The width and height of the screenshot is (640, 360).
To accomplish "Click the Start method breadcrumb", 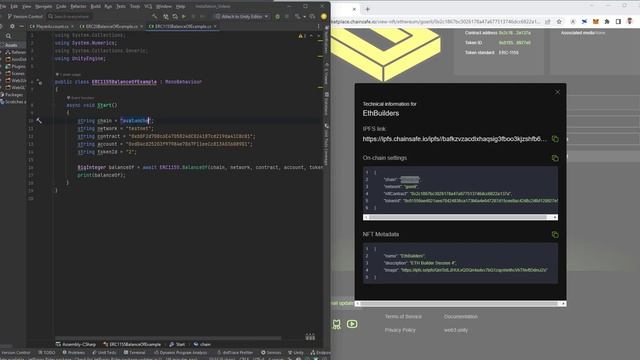I will pos(177,344).
